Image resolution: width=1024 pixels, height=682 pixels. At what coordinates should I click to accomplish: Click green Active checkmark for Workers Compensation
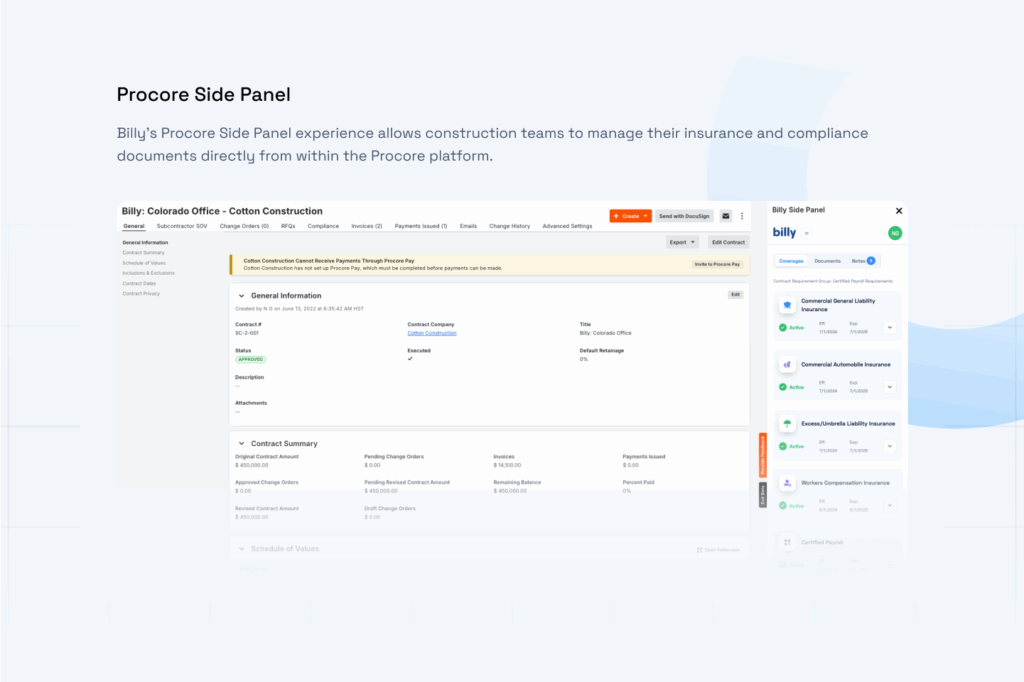pos(782,506)
